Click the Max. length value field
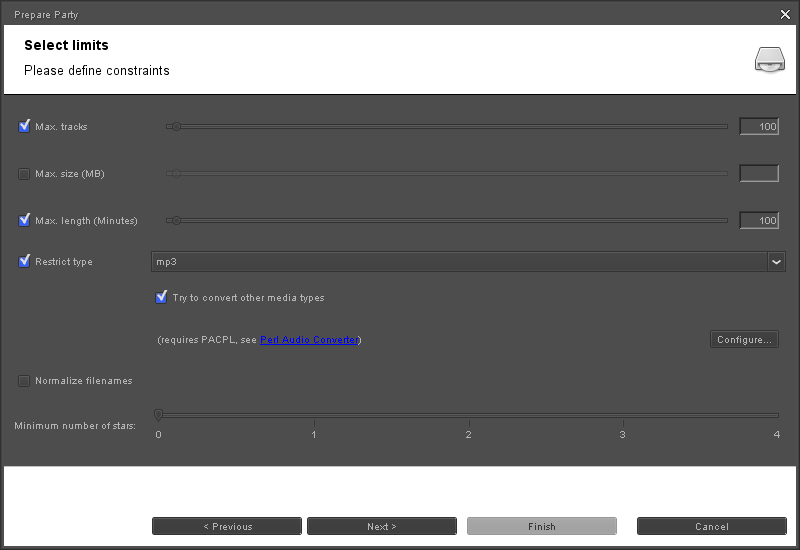This screenshot has width=800, height=550. click(759, 220)
